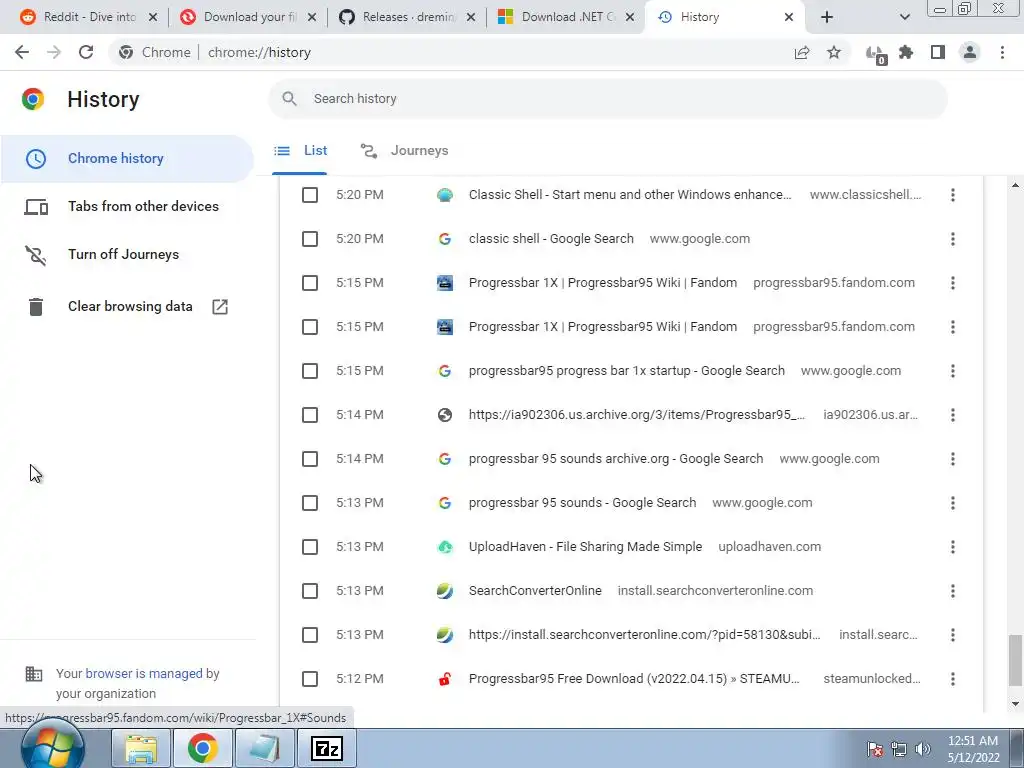The height and width of the screenshot is (768, 1024).
Task: Click the search magnifier icon in history
Action: [x=289, y=99]
